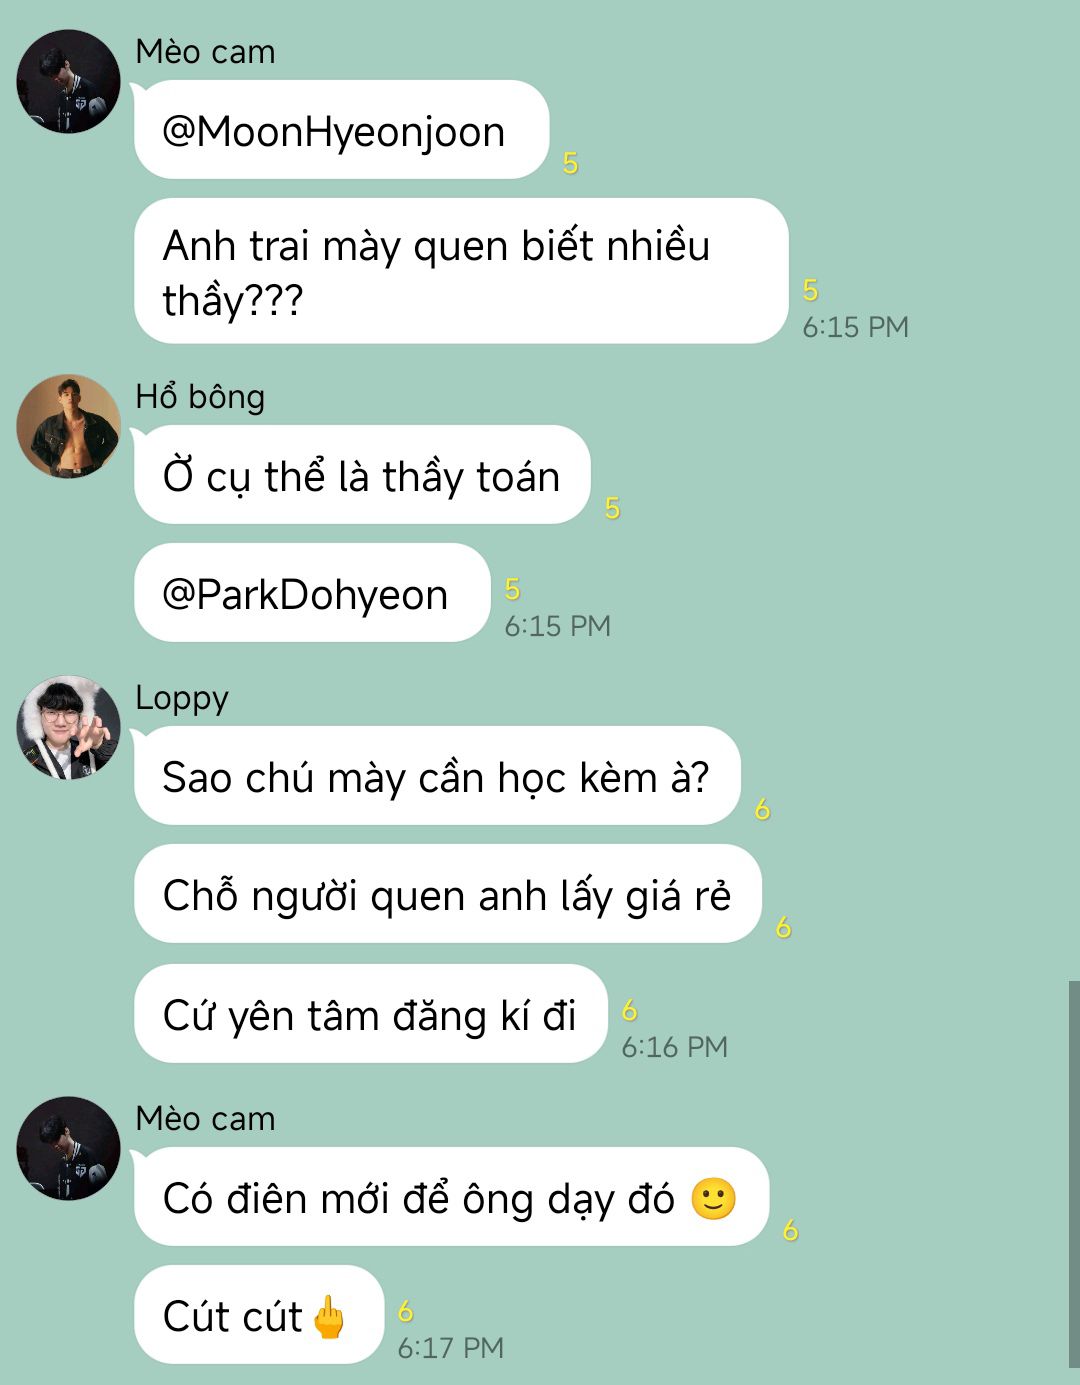Tap the 6:17 PM timestamp

pos(451,1348)
